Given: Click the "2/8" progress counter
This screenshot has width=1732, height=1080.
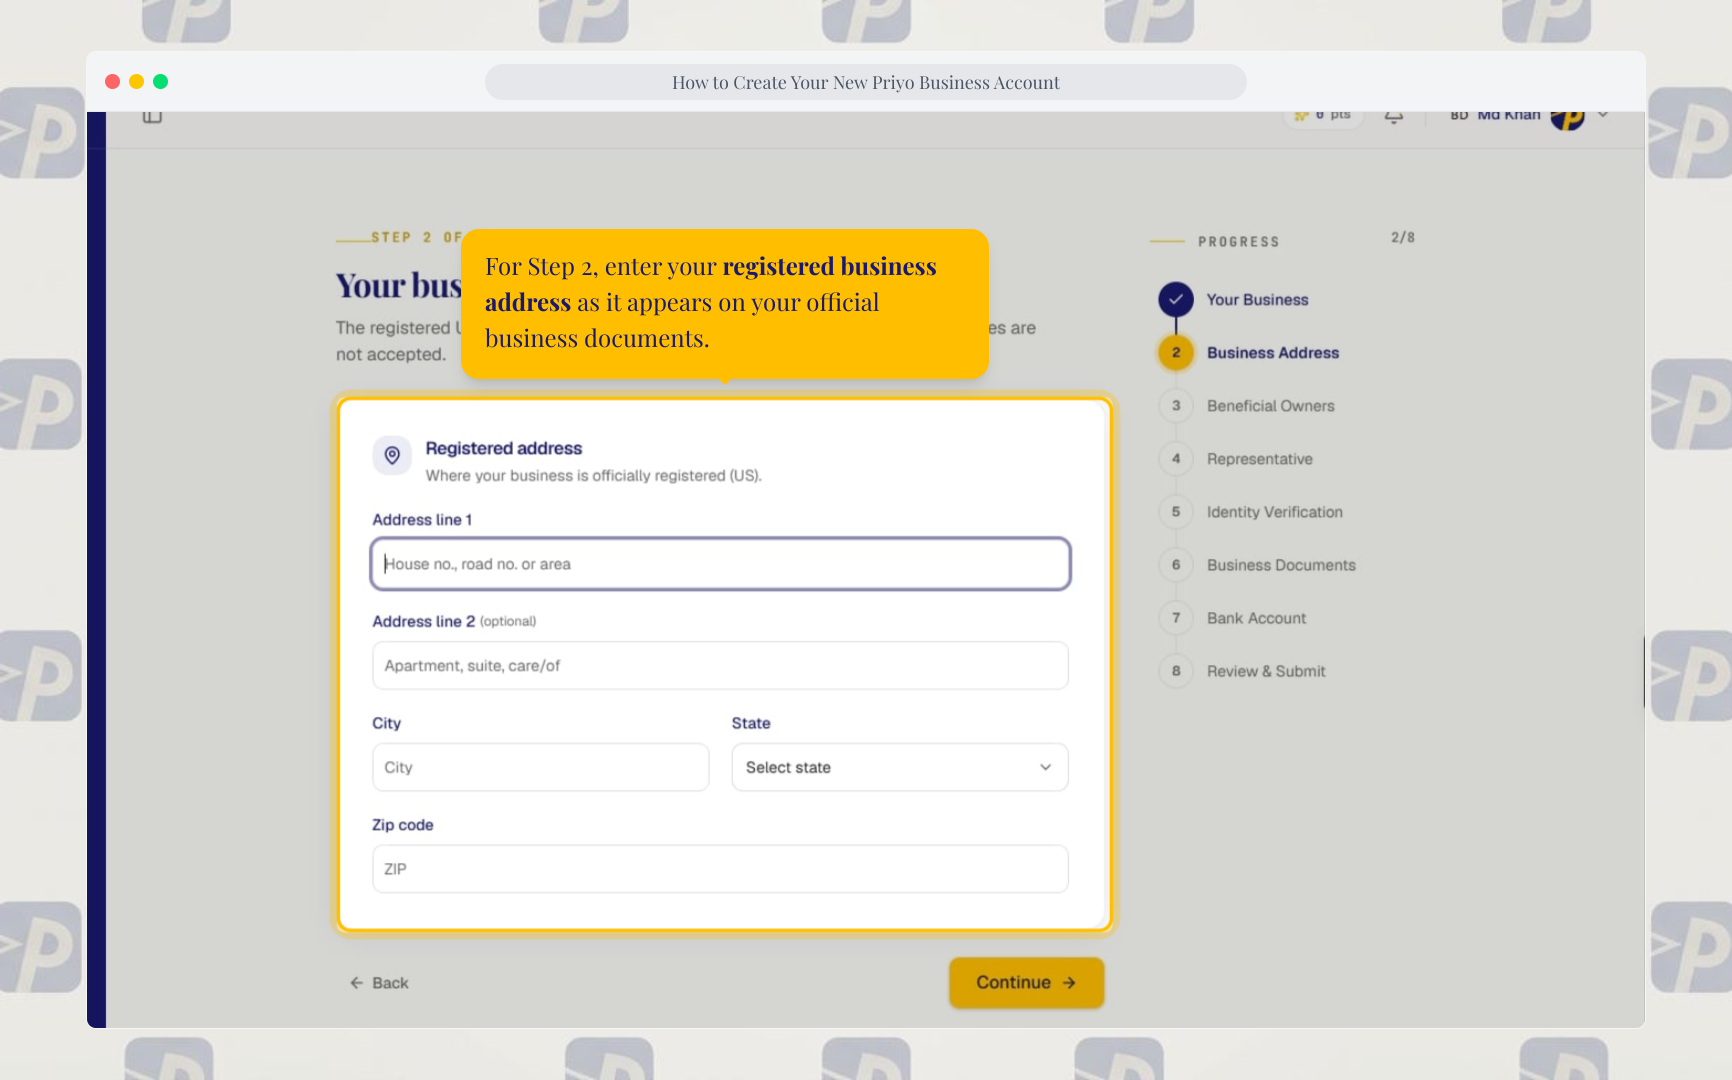Looking at the screenshot, I should click(1403, 238).
